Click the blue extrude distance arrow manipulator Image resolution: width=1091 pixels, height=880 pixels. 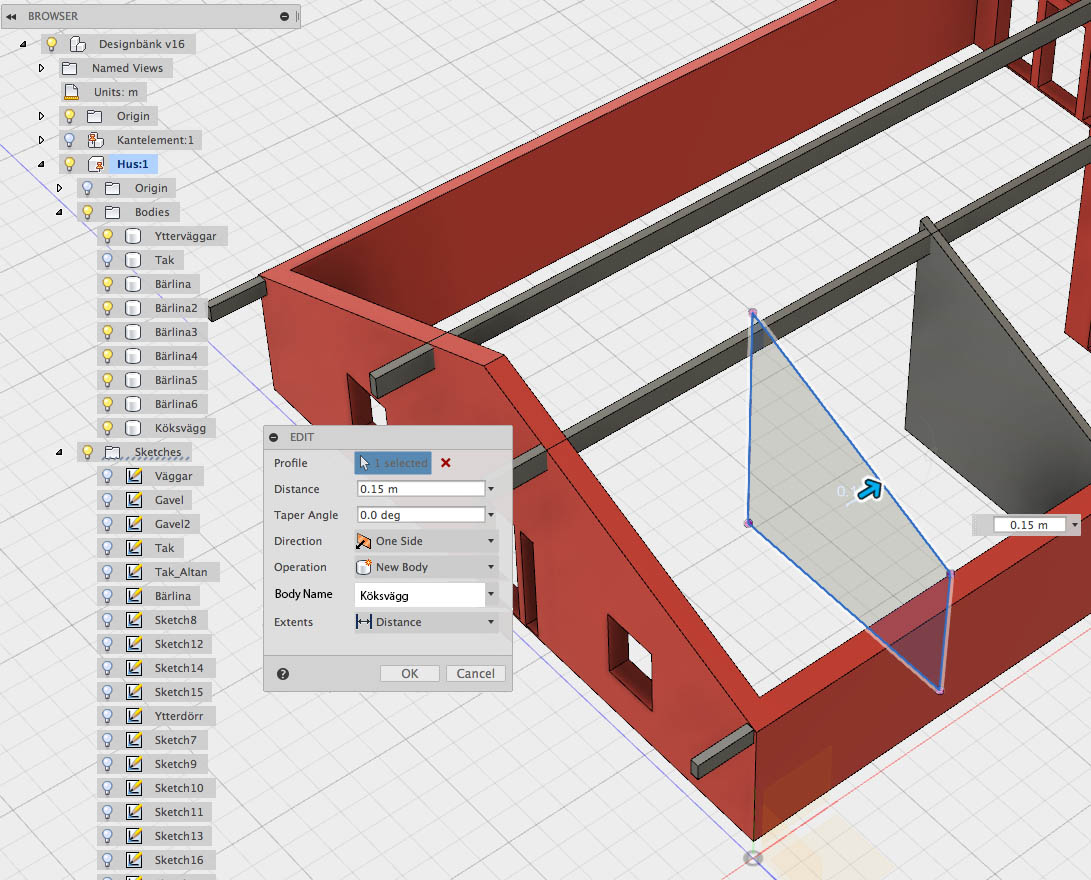[870, 490]
